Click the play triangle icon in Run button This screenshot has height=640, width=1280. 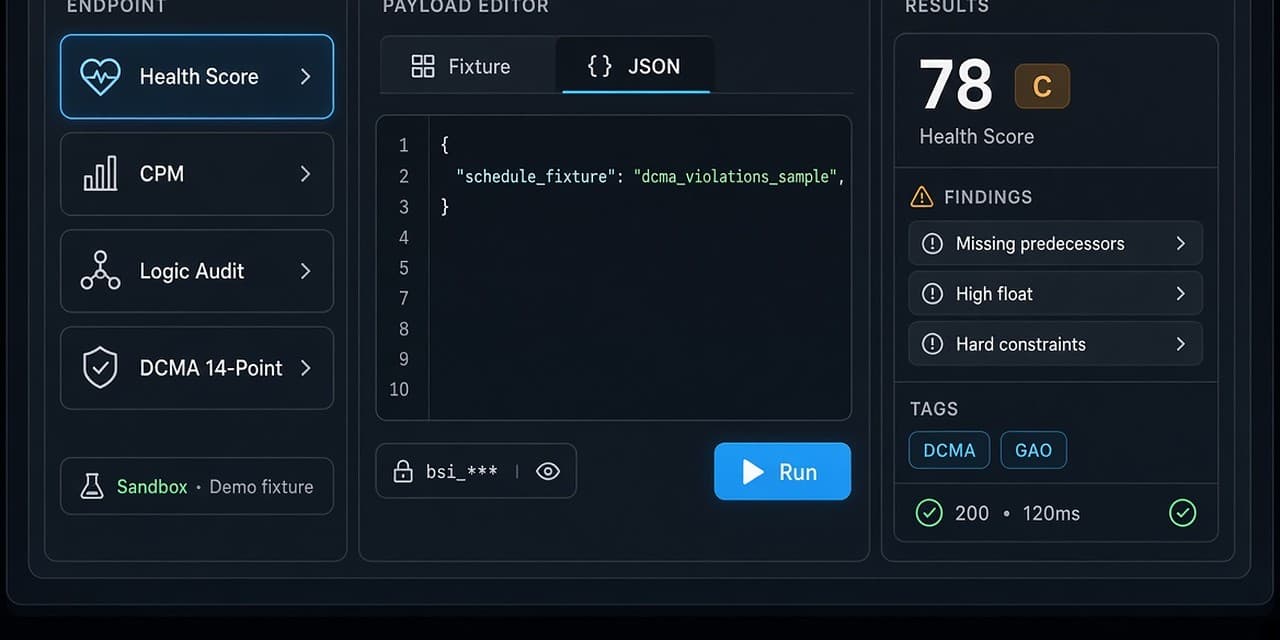click(x=753, y=472)
